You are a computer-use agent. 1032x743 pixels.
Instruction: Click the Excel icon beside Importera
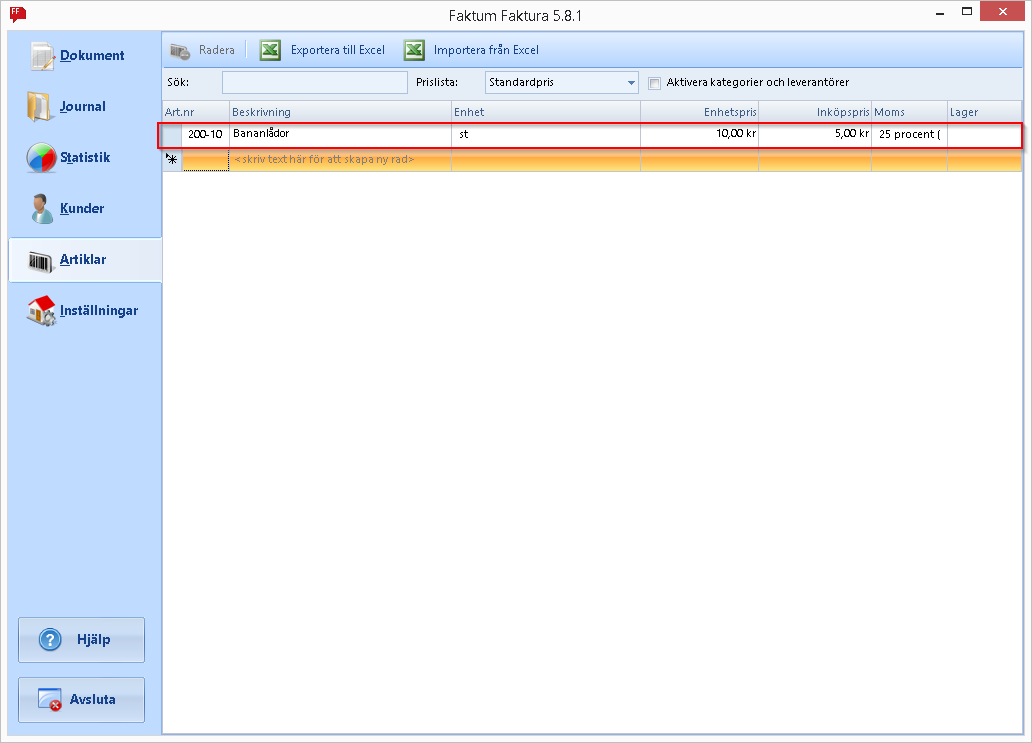pos(414,50)
